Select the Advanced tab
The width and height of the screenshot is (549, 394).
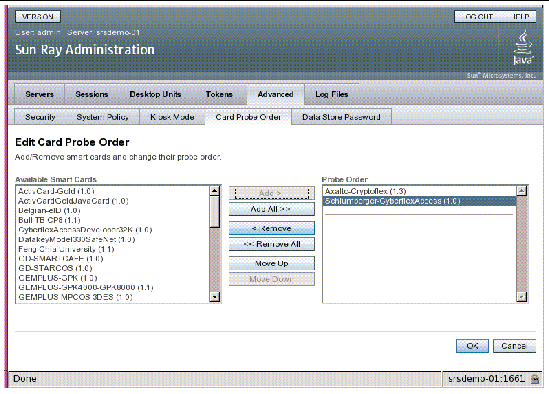(x=276, y=94)
